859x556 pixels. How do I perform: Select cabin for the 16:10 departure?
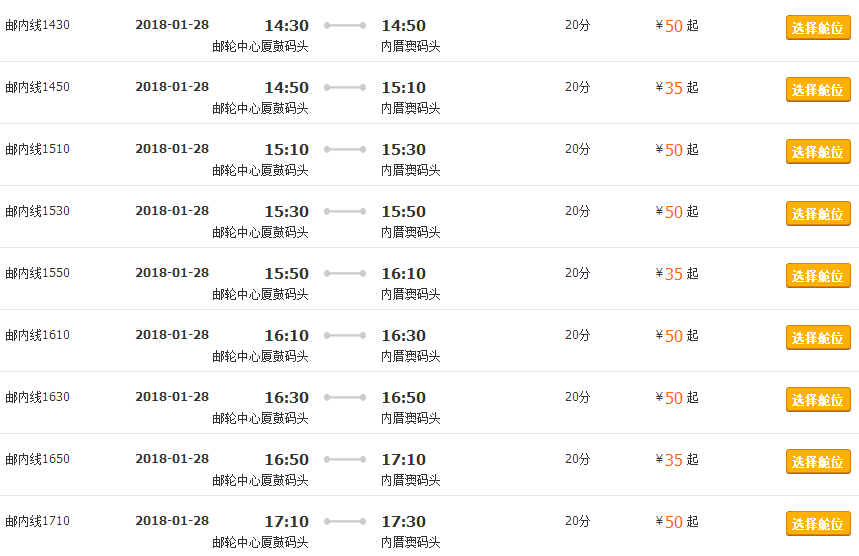tap(818, 337)
